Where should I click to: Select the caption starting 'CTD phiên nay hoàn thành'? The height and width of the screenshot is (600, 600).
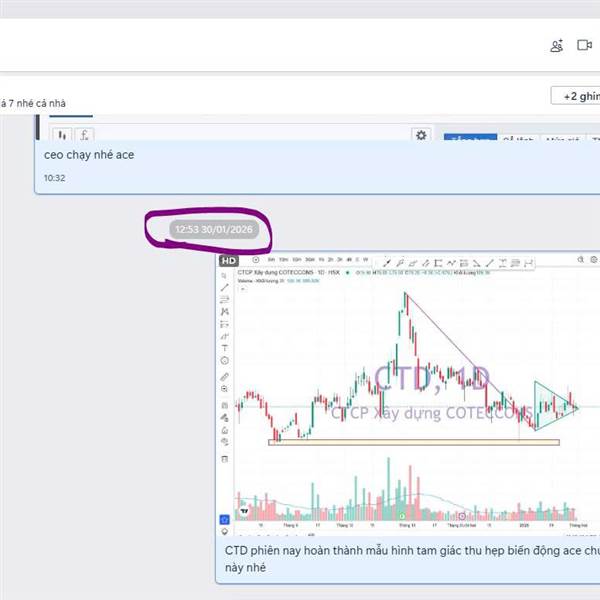412,559
